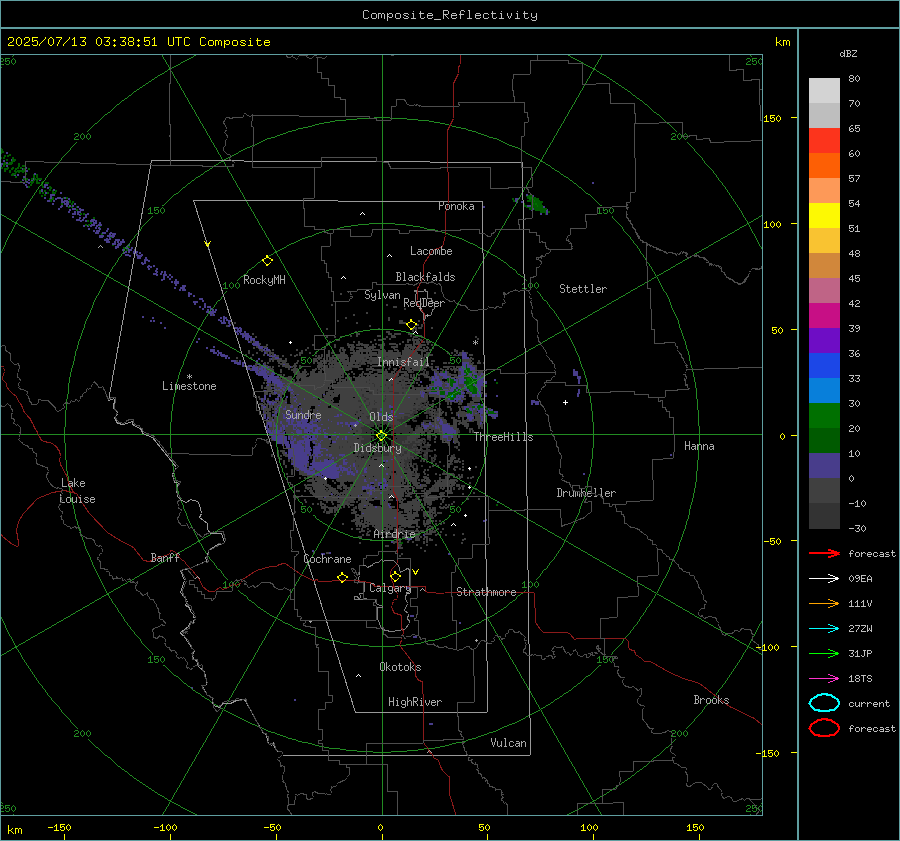Click the 48 value in dBZ legend
This screenshot has height=841, width=900.
tap(854, 253)
